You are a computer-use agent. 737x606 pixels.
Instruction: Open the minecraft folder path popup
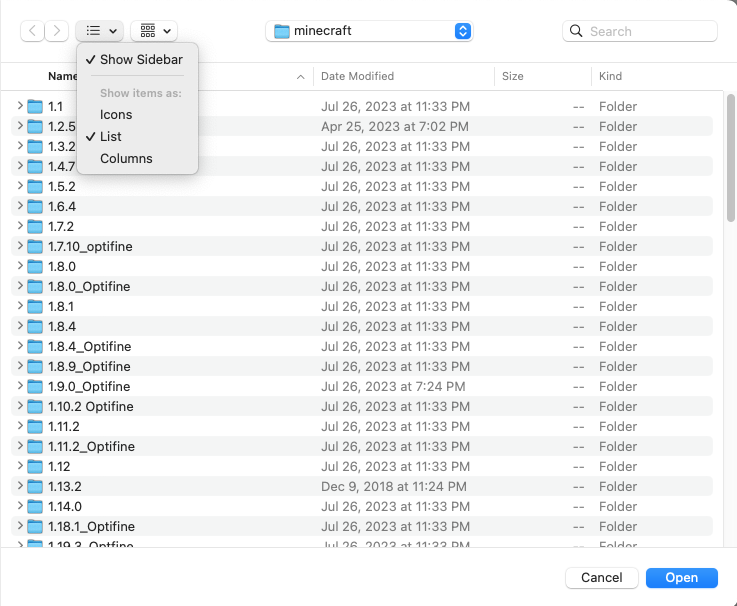[x=369, y=31]
